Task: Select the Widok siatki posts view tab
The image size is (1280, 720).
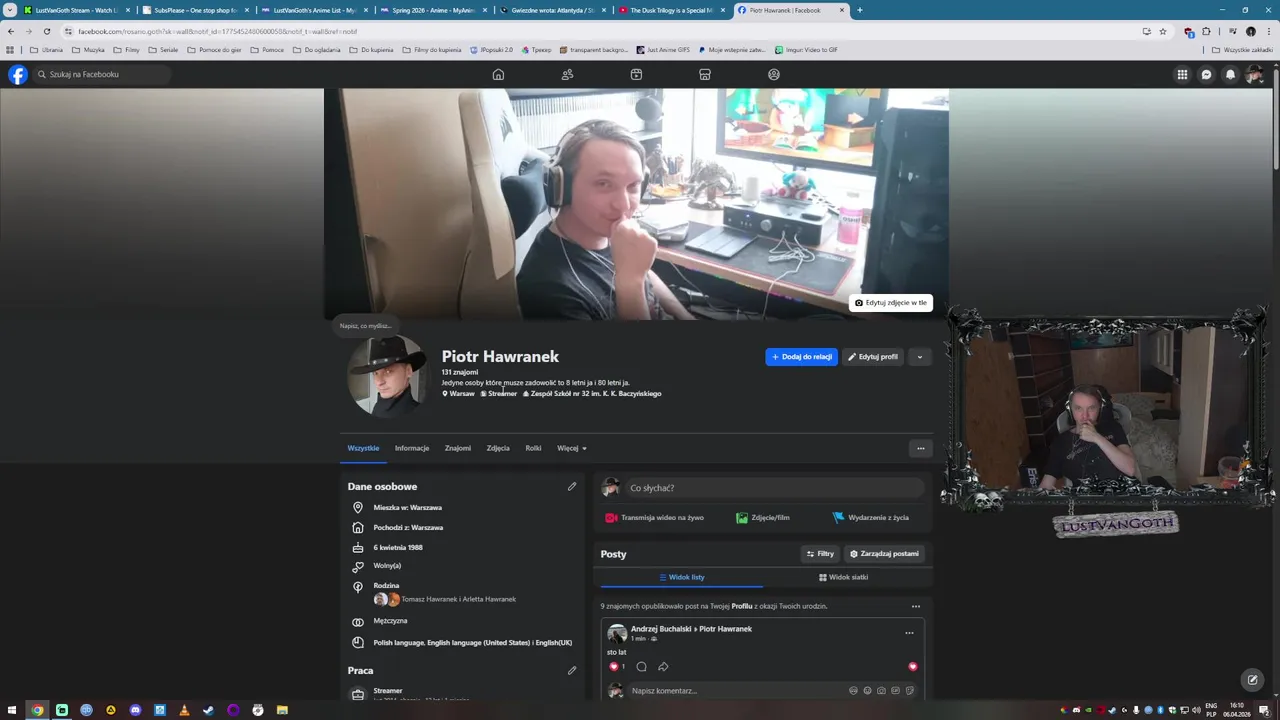Action: coord(844,577)
